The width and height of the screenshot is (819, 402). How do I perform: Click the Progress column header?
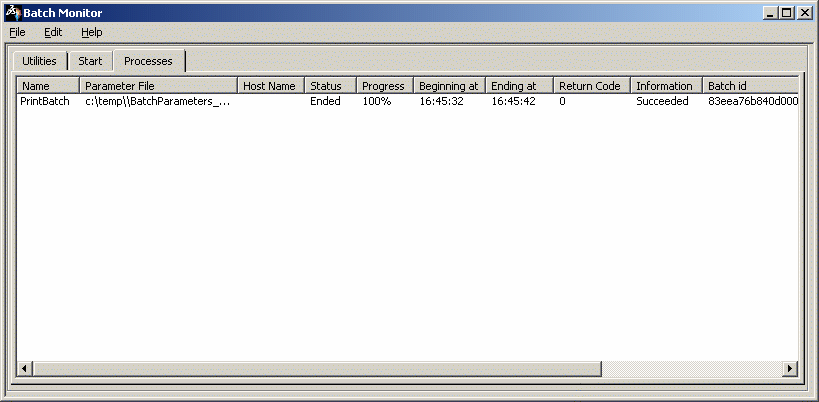coord(384,86)
